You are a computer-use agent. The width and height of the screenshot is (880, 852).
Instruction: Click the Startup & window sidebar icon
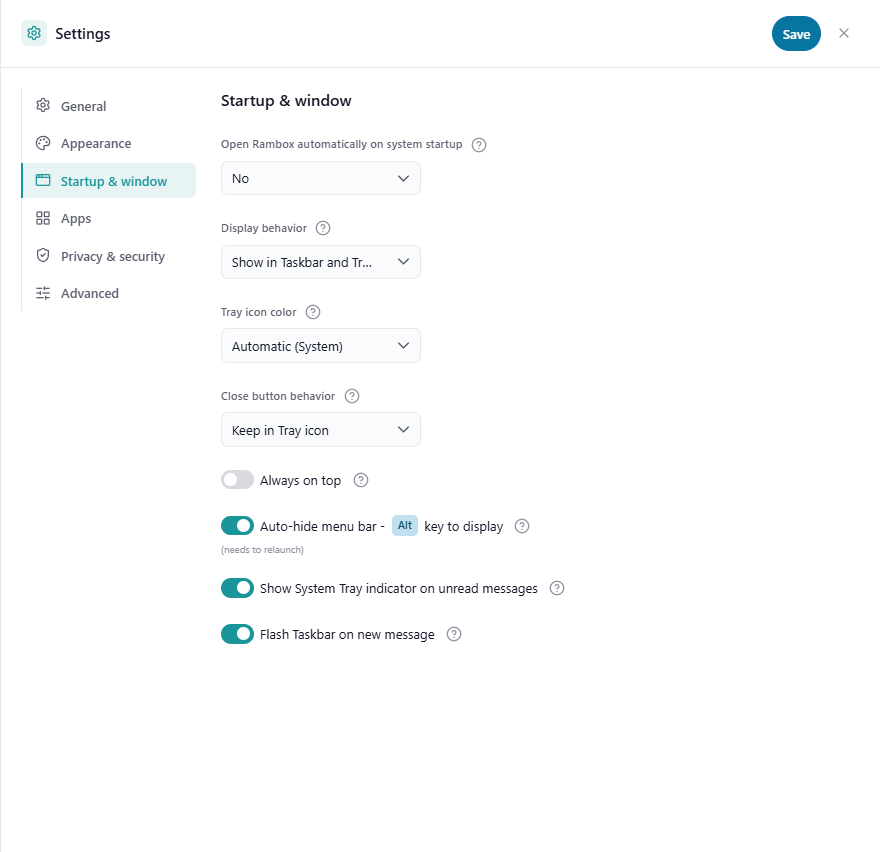(x=43, y=180)
